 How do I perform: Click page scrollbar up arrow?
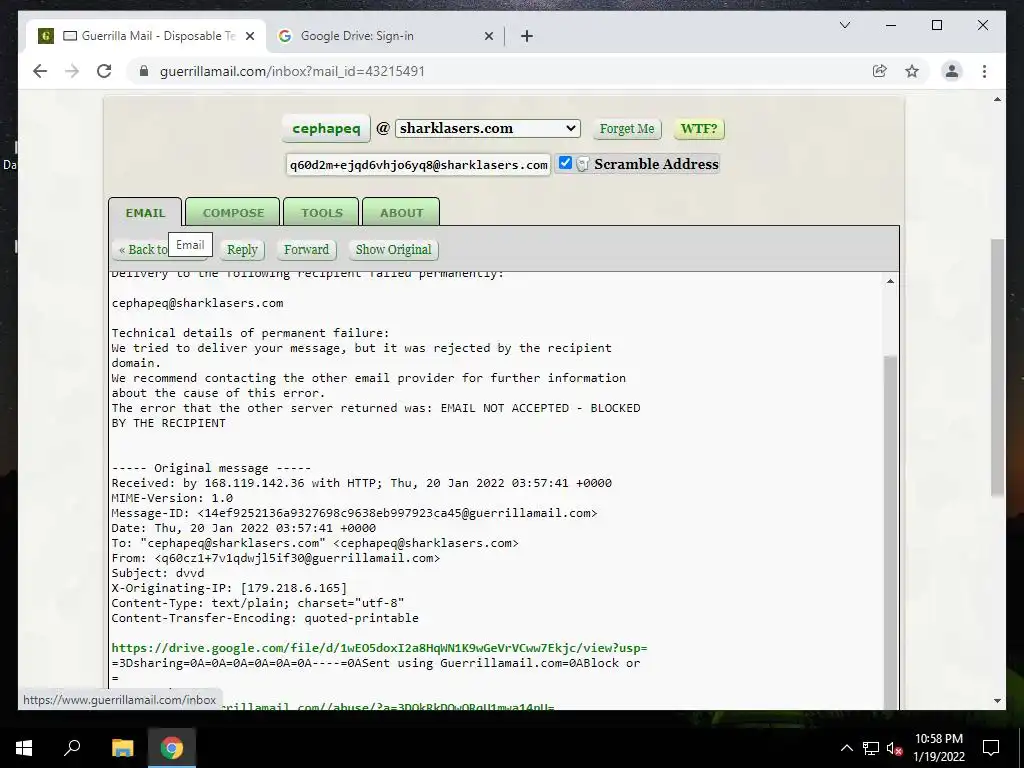pos(997,99)
